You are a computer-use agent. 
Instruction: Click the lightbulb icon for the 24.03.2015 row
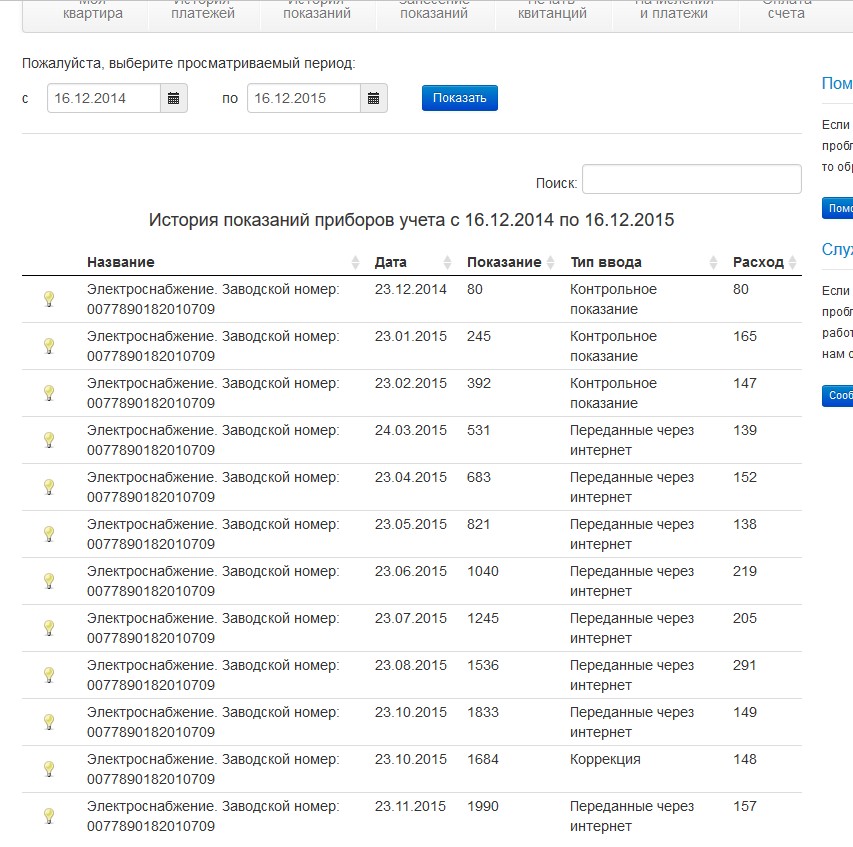point(48,440)
